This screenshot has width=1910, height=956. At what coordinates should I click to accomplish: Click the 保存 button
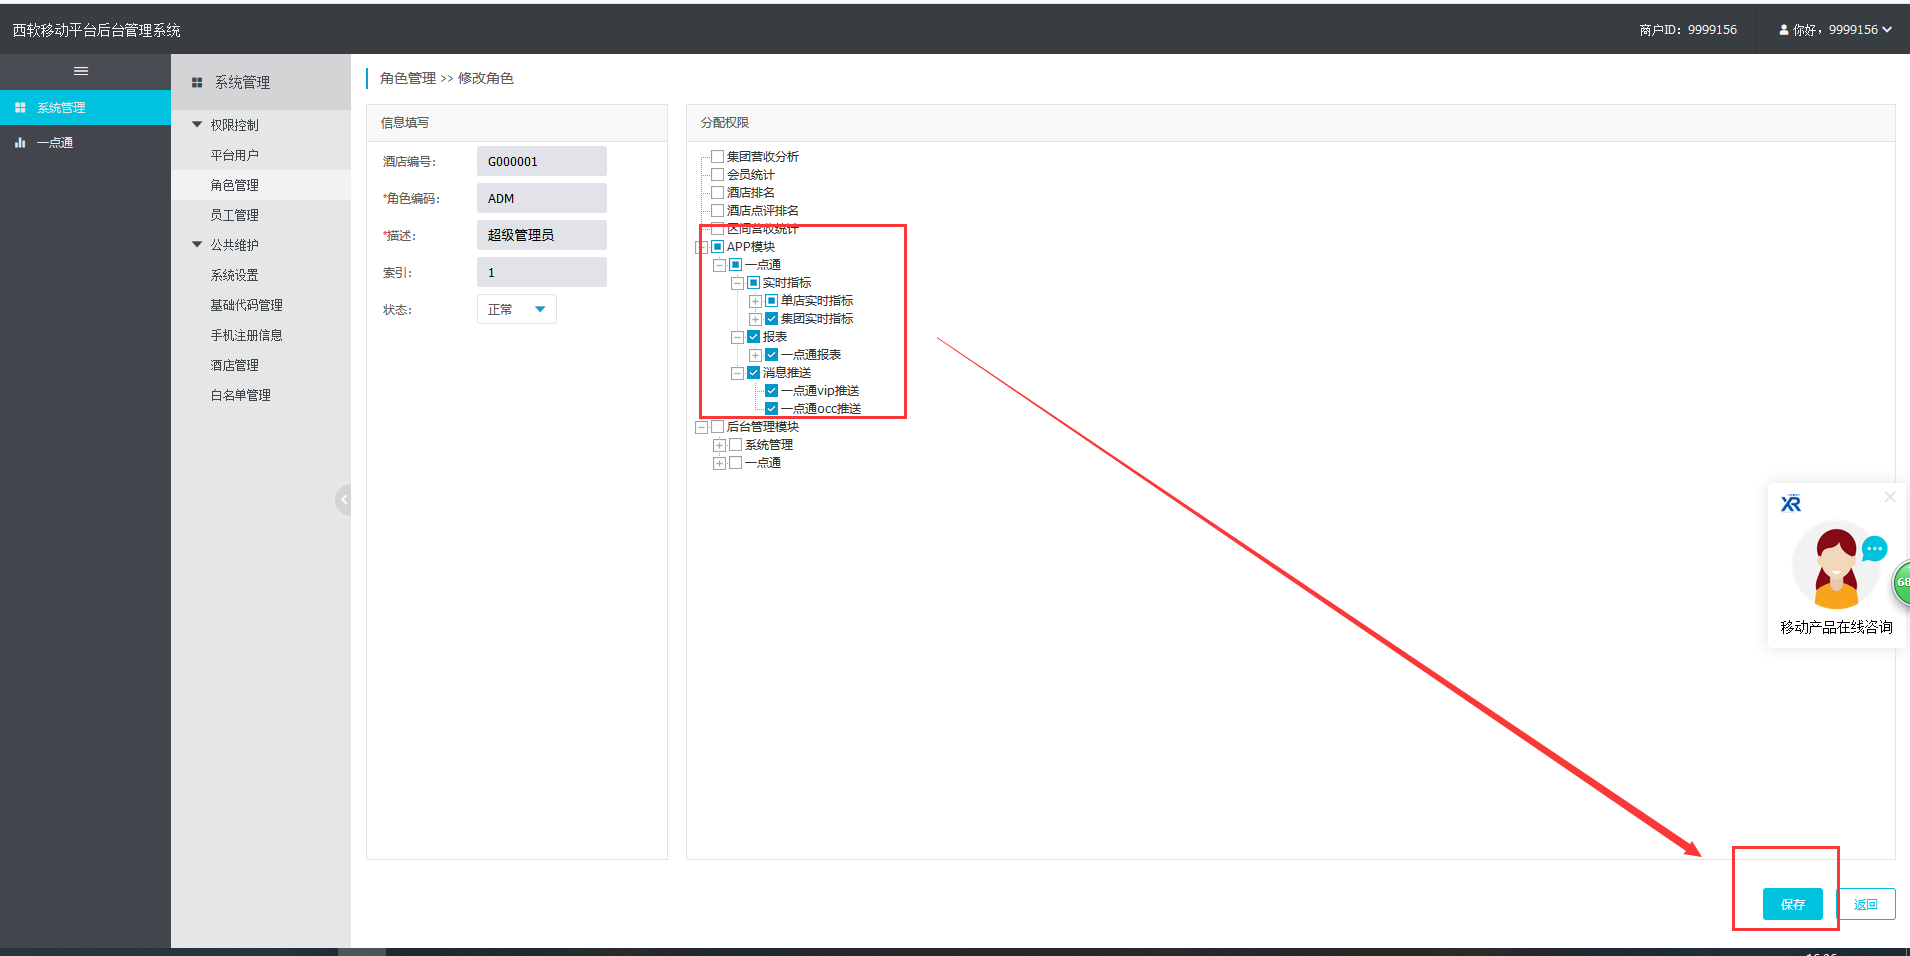tap(1792, 904)
